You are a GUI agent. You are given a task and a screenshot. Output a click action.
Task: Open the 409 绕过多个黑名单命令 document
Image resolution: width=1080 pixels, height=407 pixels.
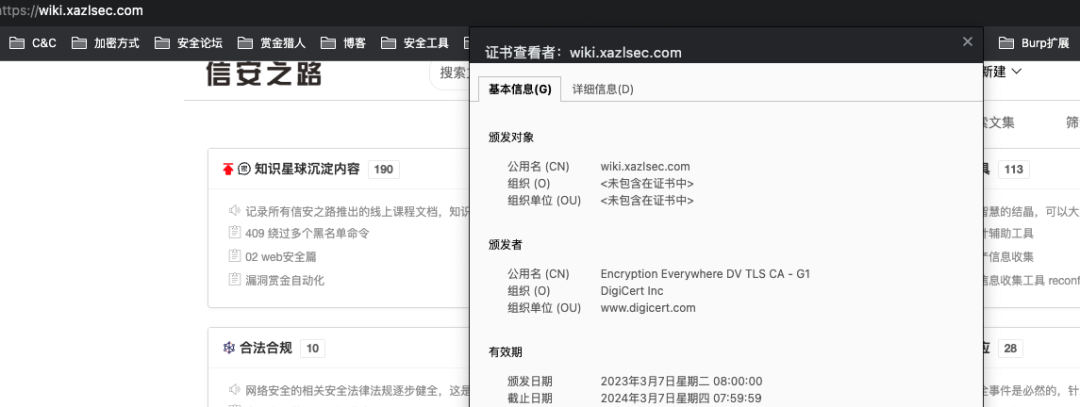pos(307,233)
